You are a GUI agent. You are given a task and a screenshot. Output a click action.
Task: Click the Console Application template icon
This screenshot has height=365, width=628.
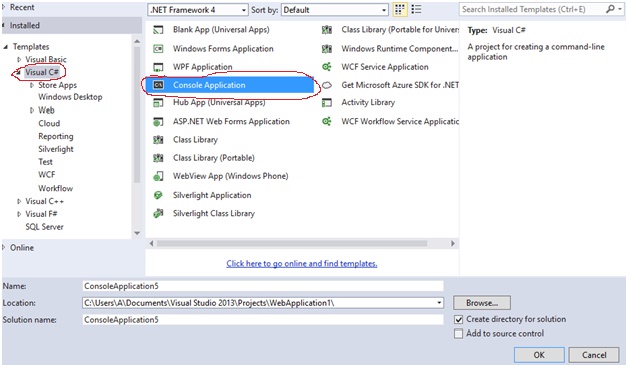pyautogui.click(x=159, y=85)
